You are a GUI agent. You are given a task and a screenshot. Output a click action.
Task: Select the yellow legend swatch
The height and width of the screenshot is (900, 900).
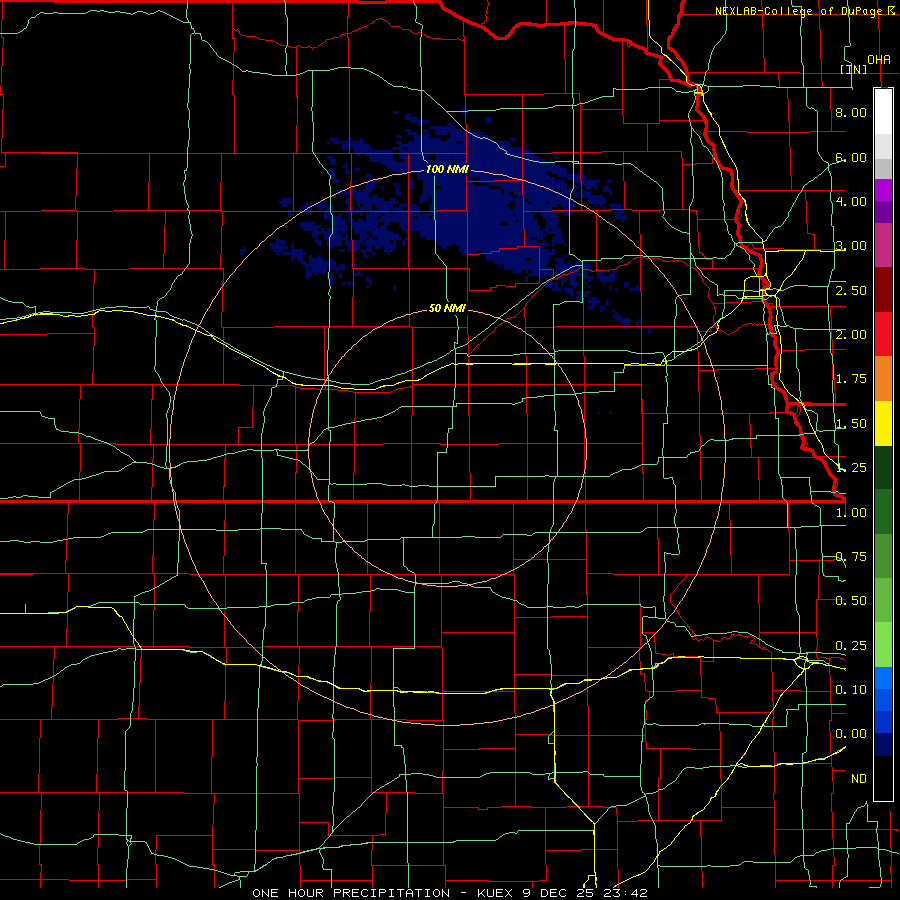click(883, 423)
